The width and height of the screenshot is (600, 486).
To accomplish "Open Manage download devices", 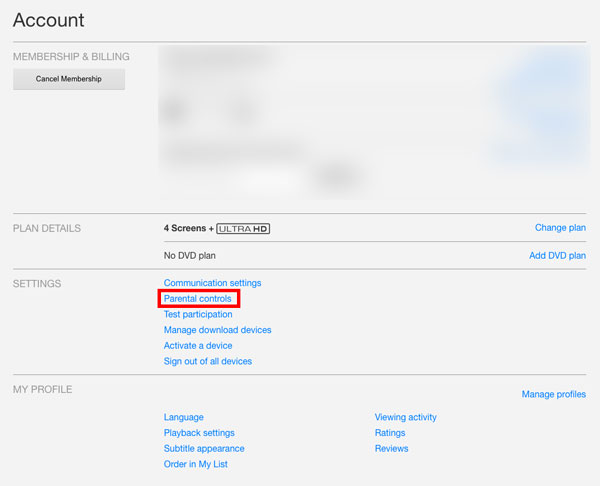I will 217,330.
